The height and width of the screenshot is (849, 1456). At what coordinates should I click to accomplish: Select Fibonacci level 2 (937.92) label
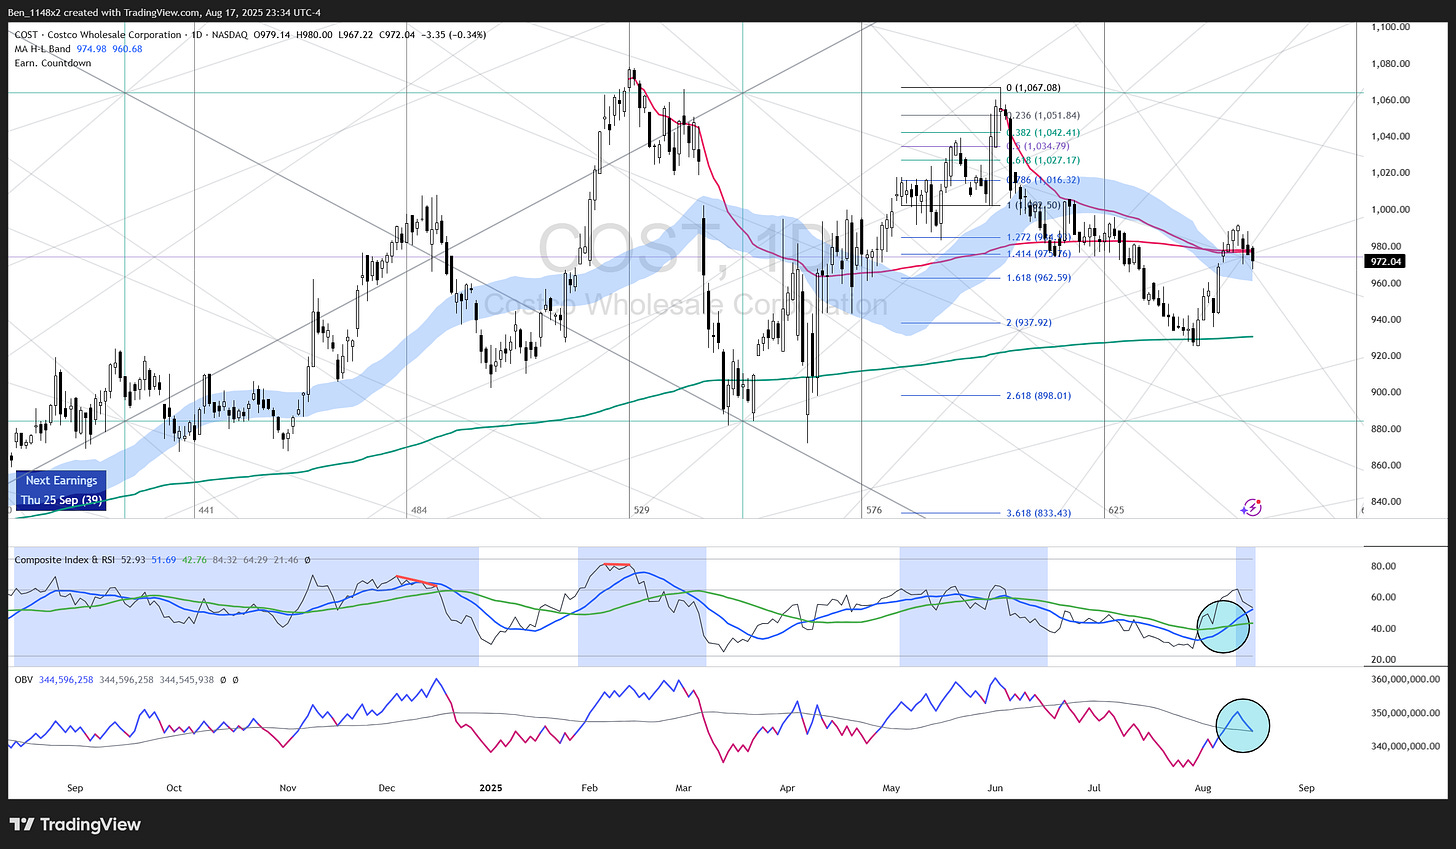(x=1029, y=323)
